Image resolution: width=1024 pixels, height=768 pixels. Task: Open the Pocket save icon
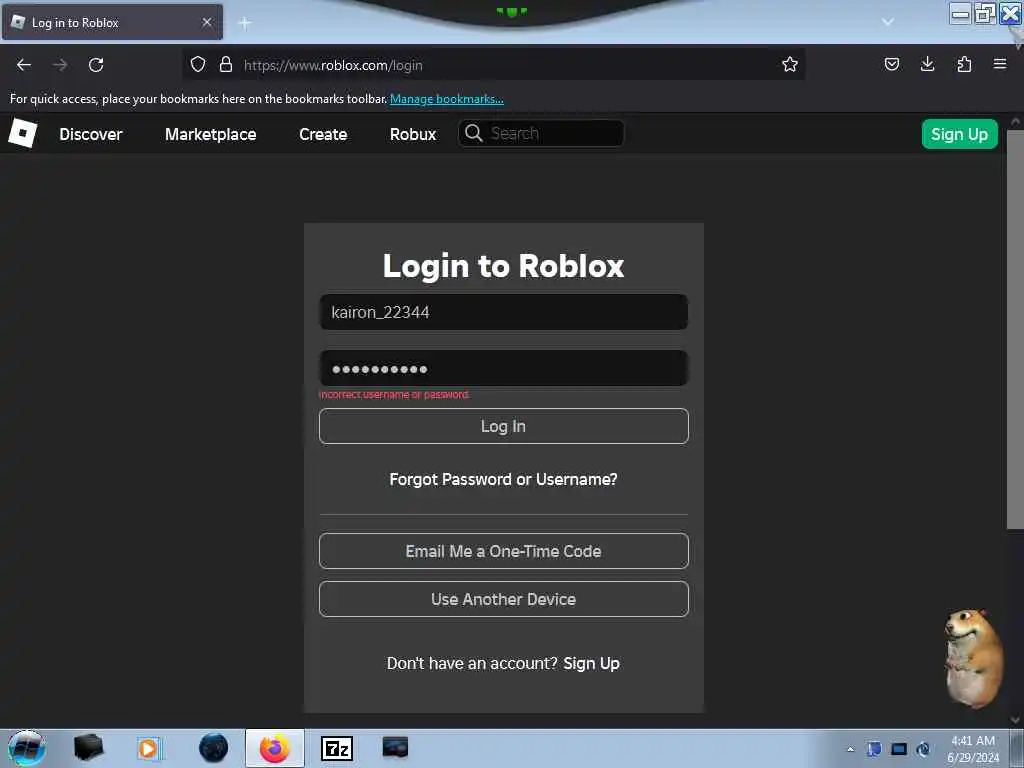(x=891, y=64)
